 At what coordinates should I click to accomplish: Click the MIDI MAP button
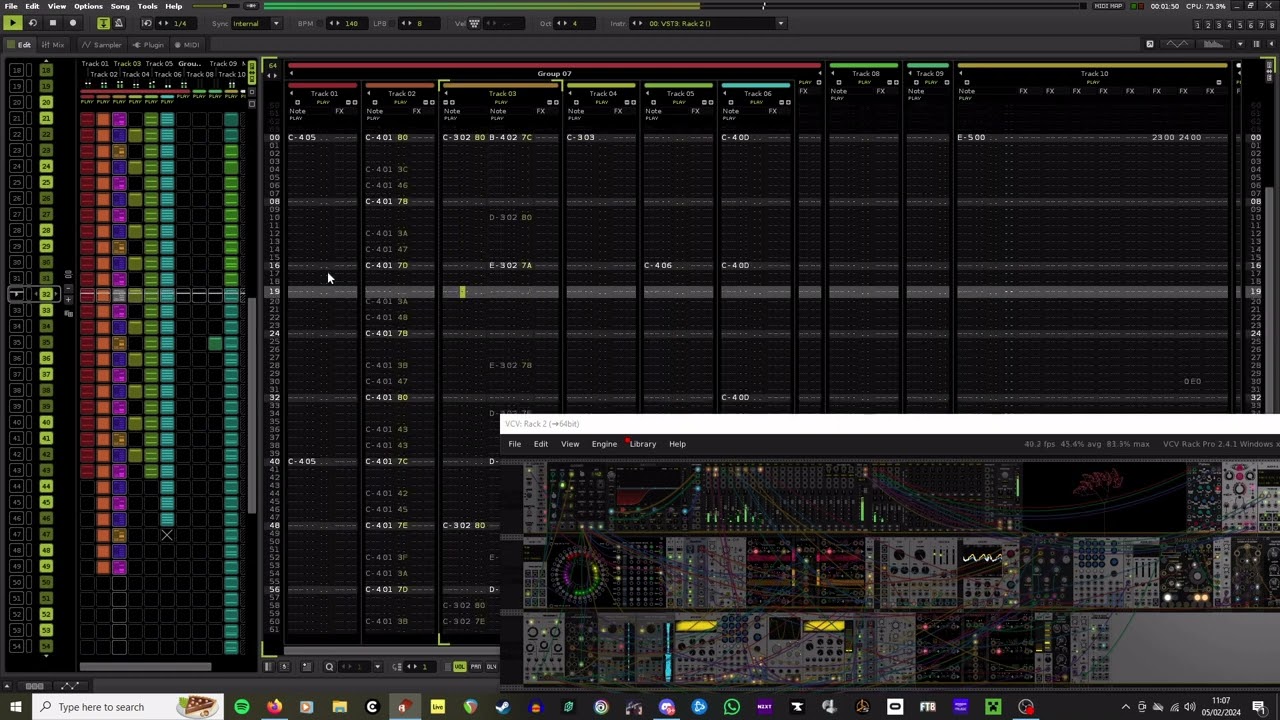pyautogui.click(x=1109, y=6)
